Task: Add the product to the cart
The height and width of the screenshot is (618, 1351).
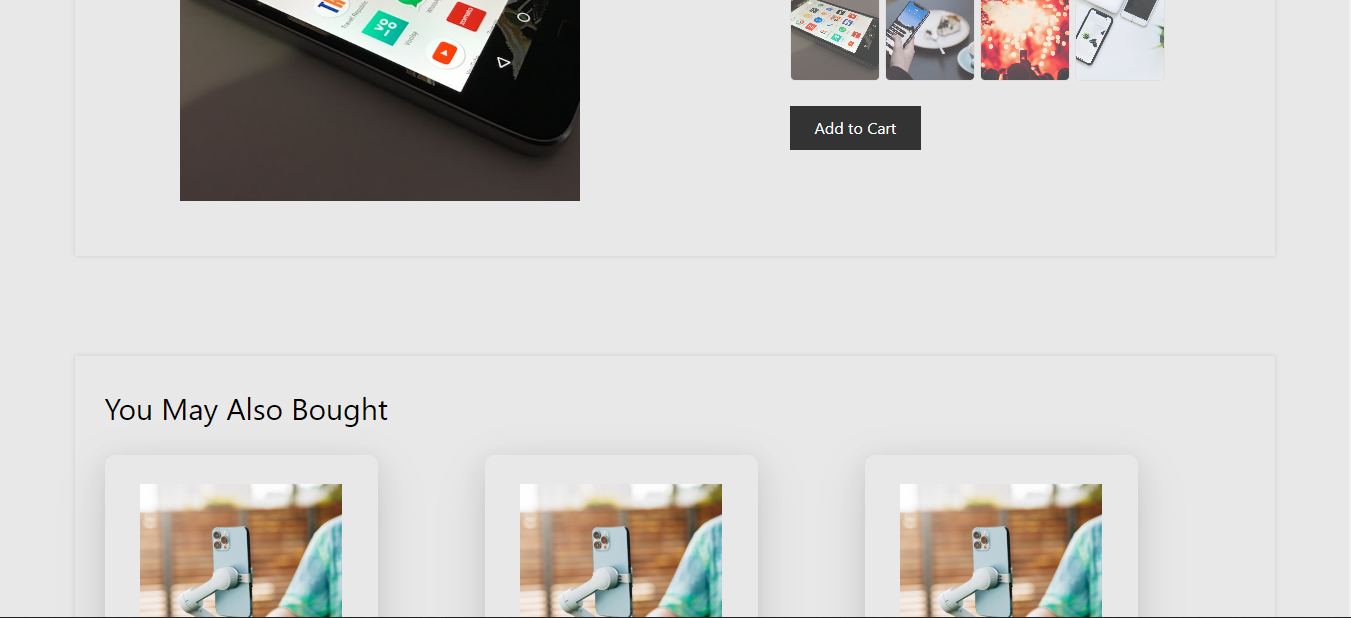Action: (855, 128)
